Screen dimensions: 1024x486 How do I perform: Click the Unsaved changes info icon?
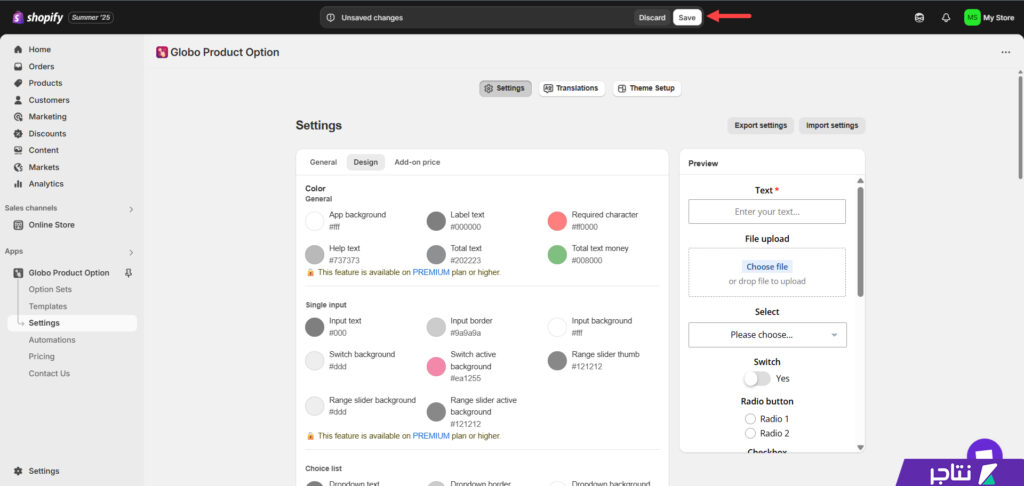[330, 18]
